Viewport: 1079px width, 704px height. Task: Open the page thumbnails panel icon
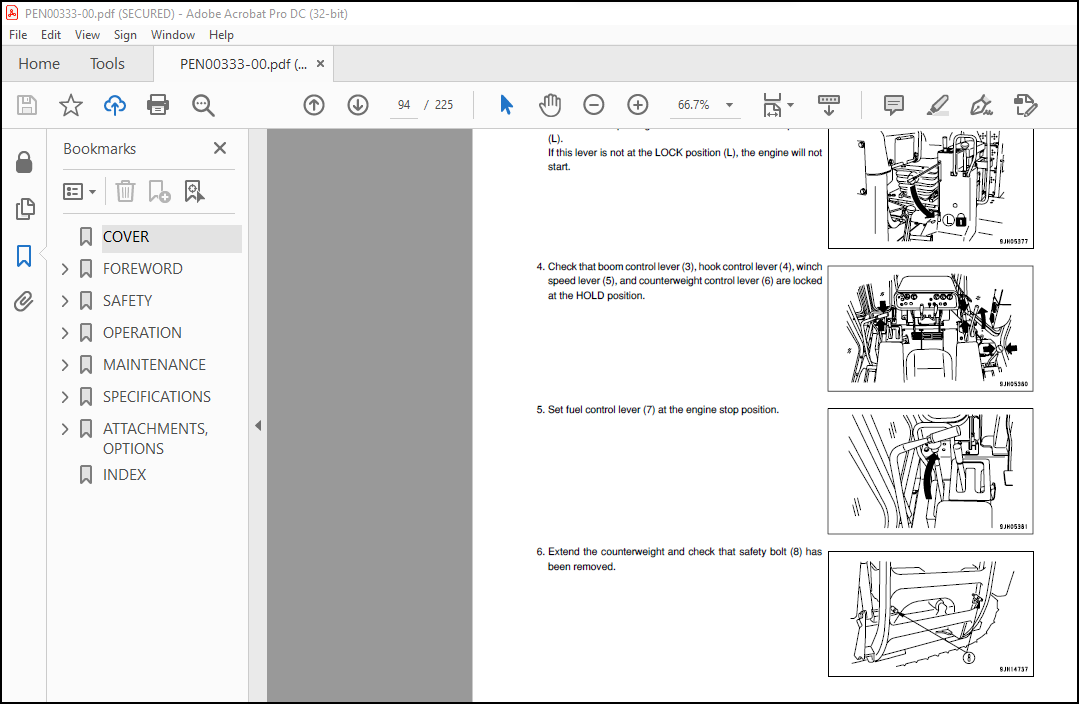(25, 209)
